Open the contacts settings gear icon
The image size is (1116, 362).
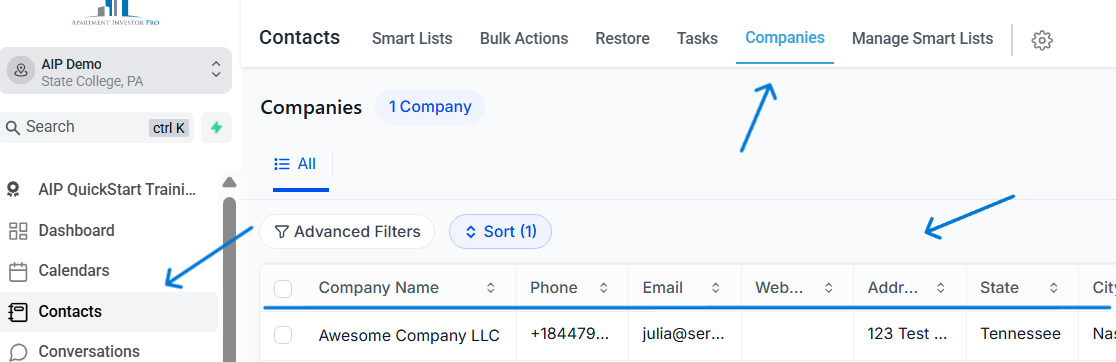(x=1042, y=40)
